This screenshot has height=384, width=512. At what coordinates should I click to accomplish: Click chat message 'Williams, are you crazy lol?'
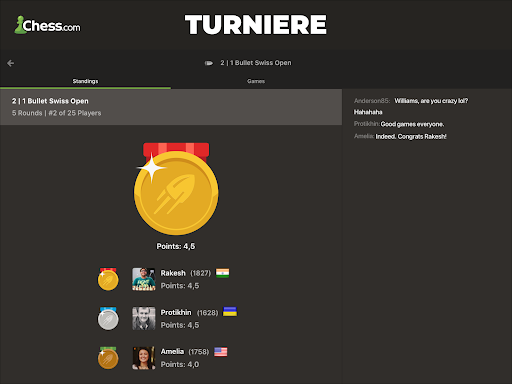431,101
